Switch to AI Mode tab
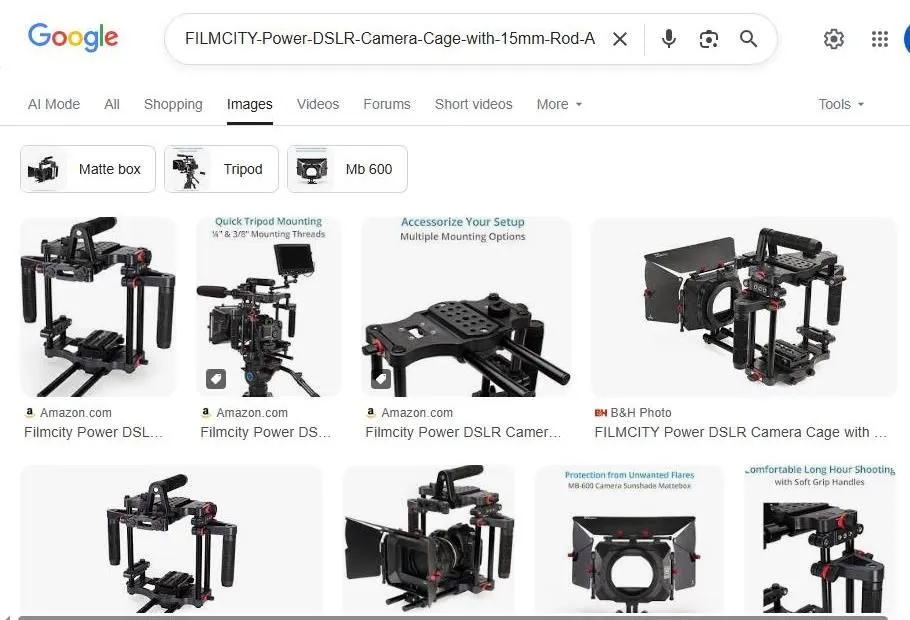Viewport: 910px width, 620px height. [54, 104]
